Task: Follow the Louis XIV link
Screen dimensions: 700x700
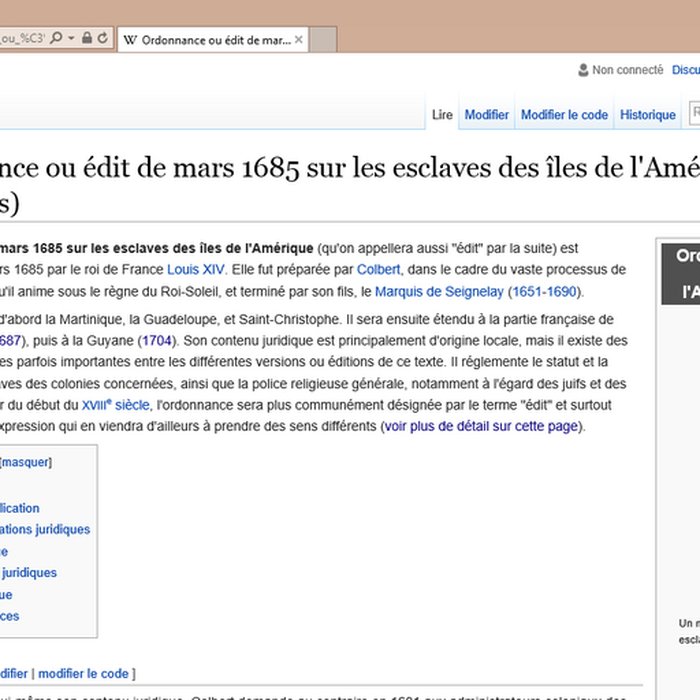Action: 196,270
